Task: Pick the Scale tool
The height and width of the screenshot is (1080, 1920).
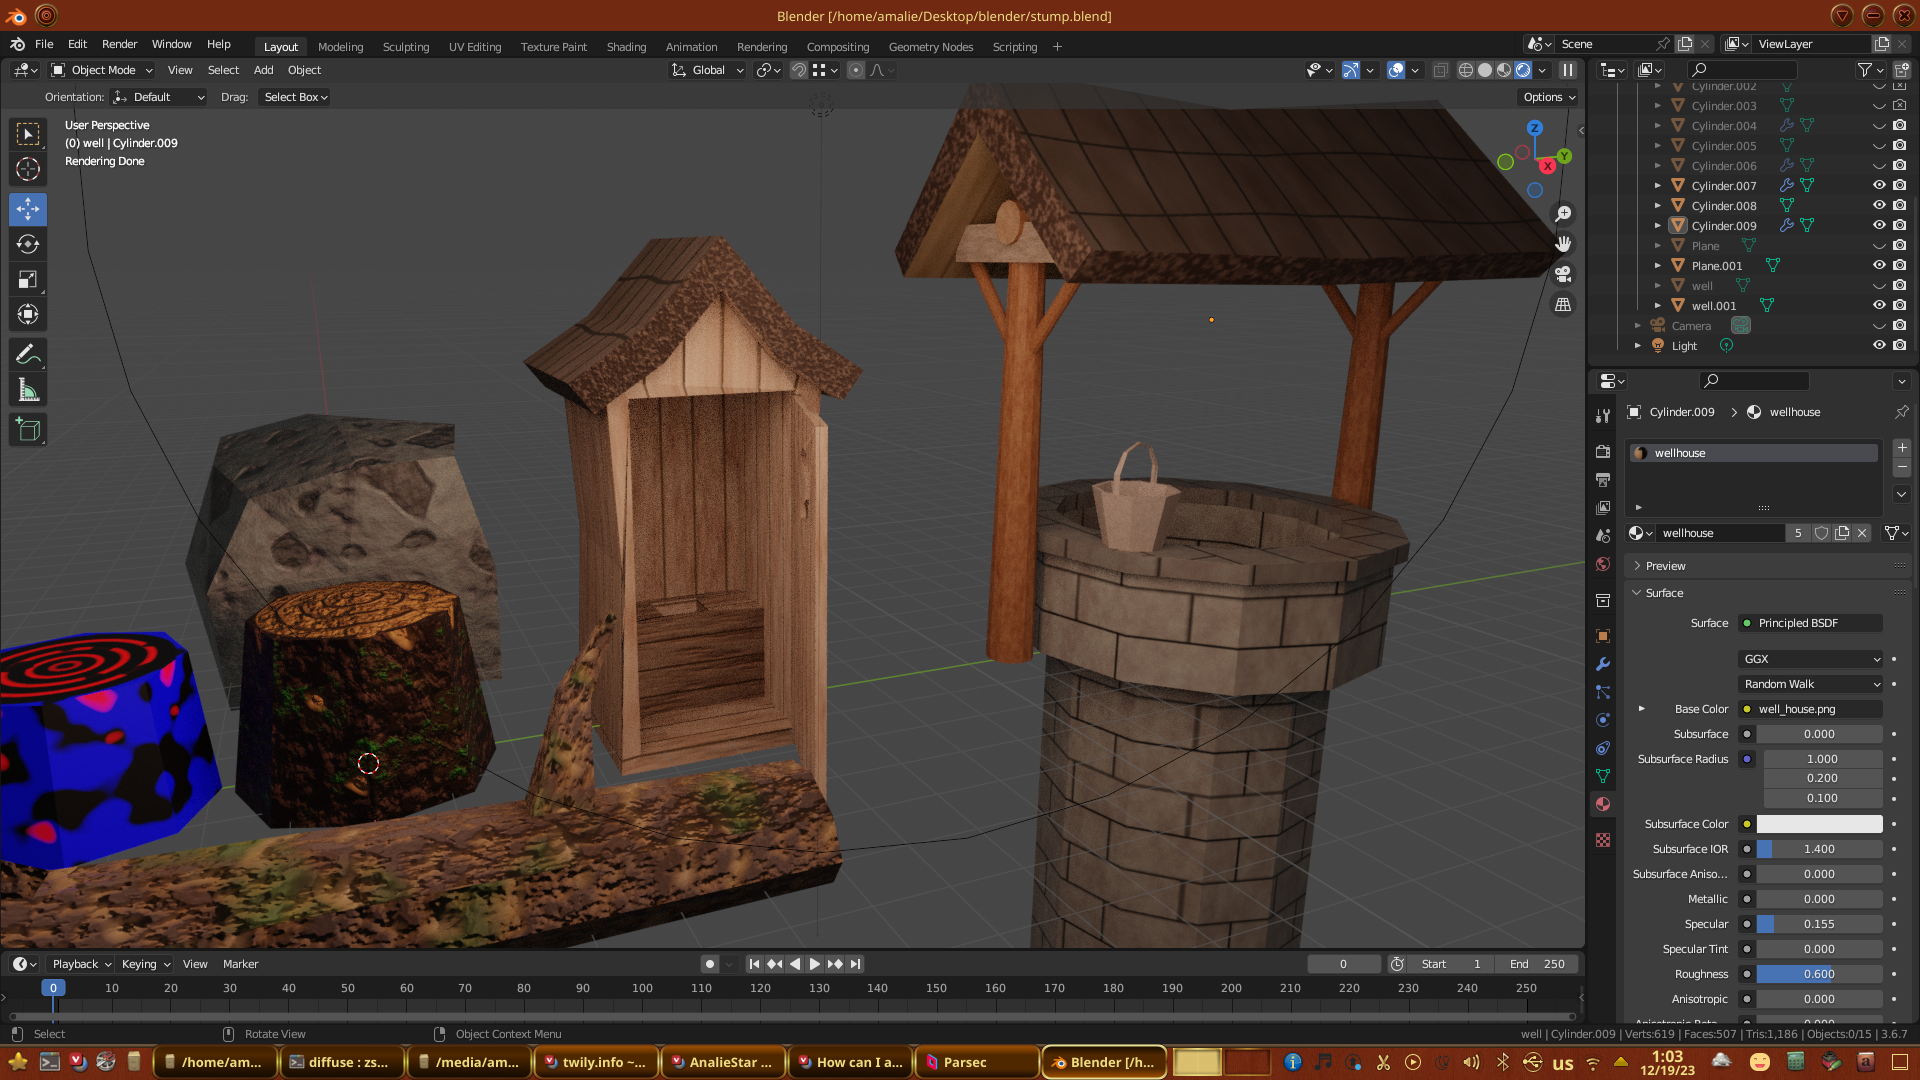Action: (x=28, y=280)
